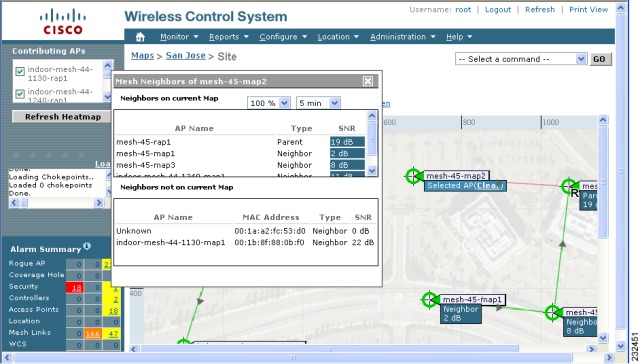Go to the Home icon in navigation bar

point(140,37)
